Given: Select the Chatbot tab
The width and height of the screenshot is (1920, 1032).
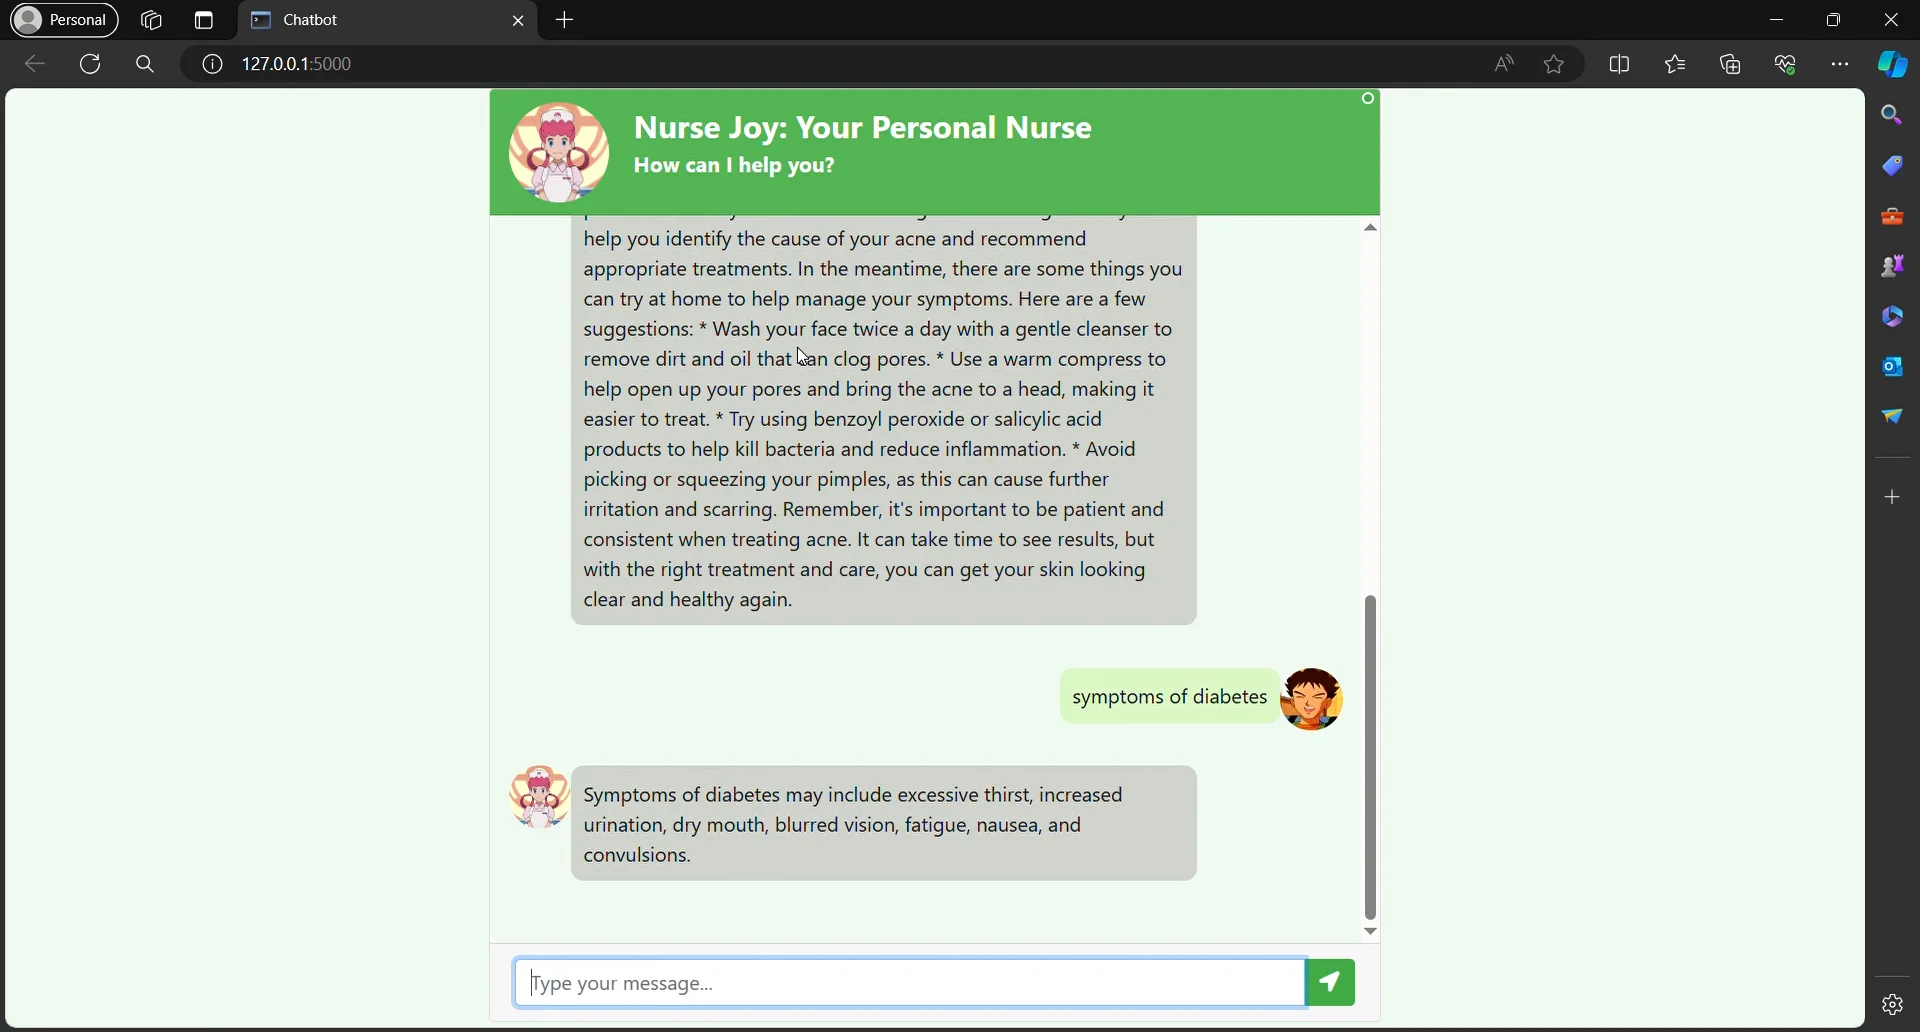Looking at the screenshot, I should 380,21.
